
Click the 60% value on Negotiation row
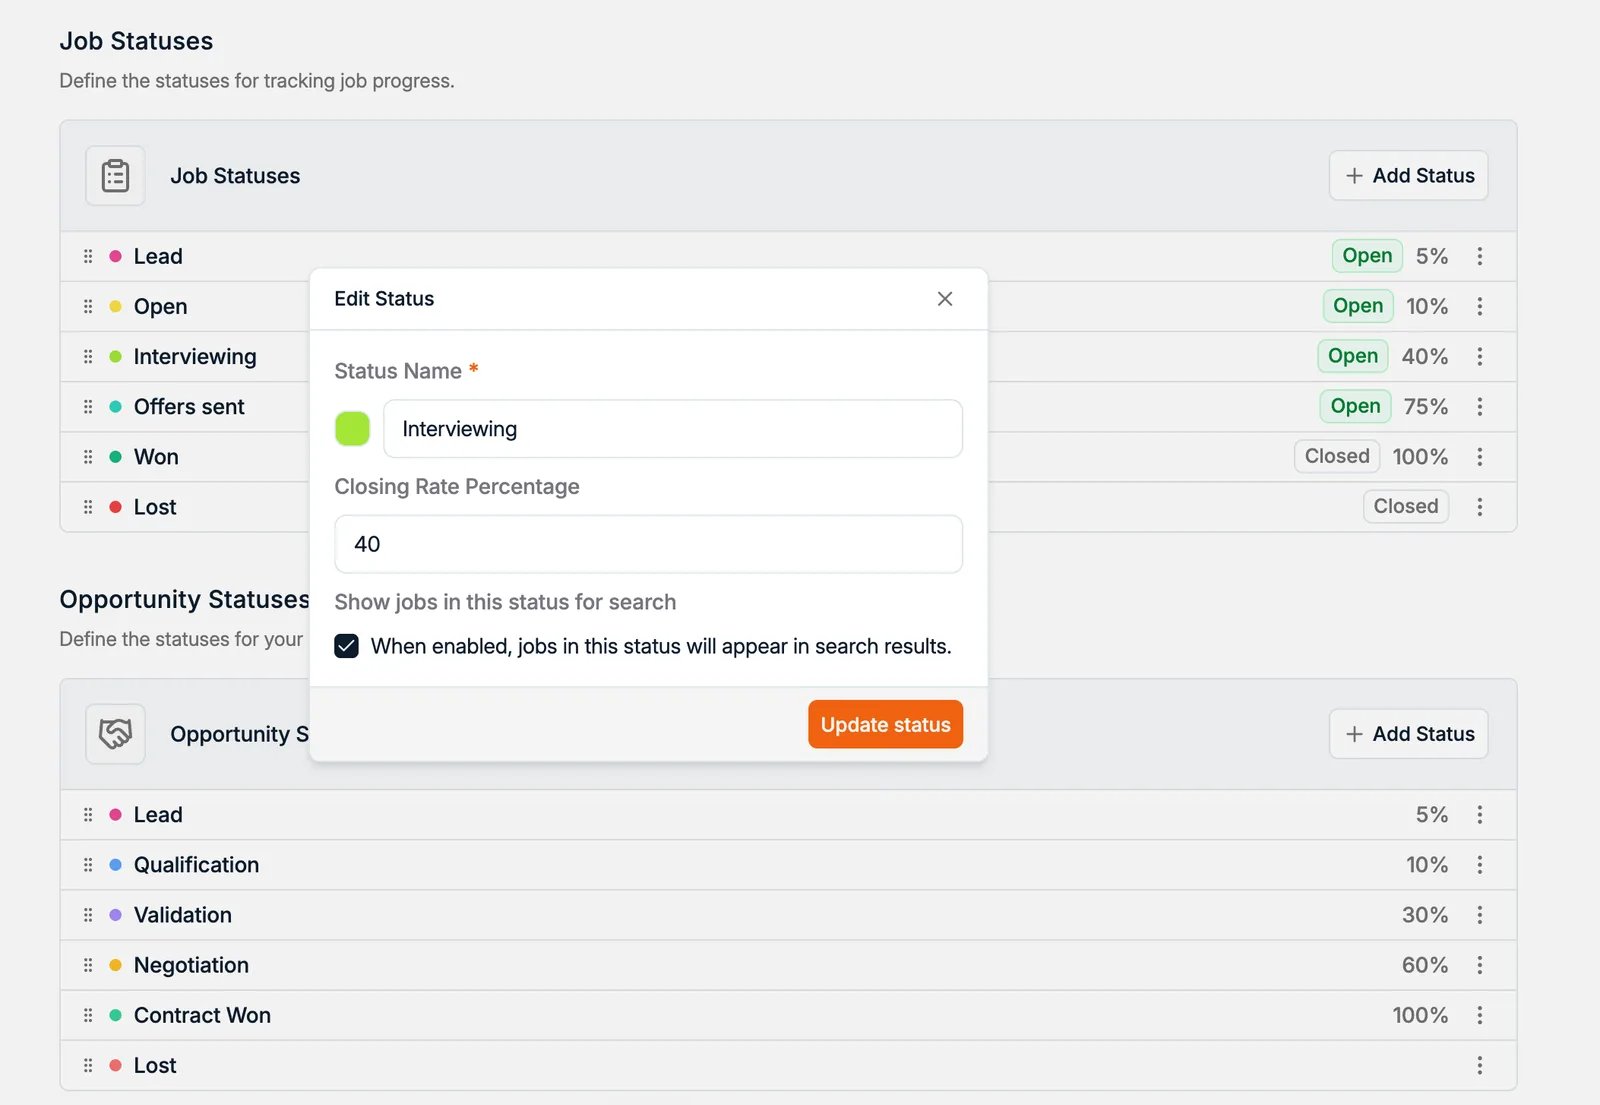pyautogui.click(x=1425, y=965)
